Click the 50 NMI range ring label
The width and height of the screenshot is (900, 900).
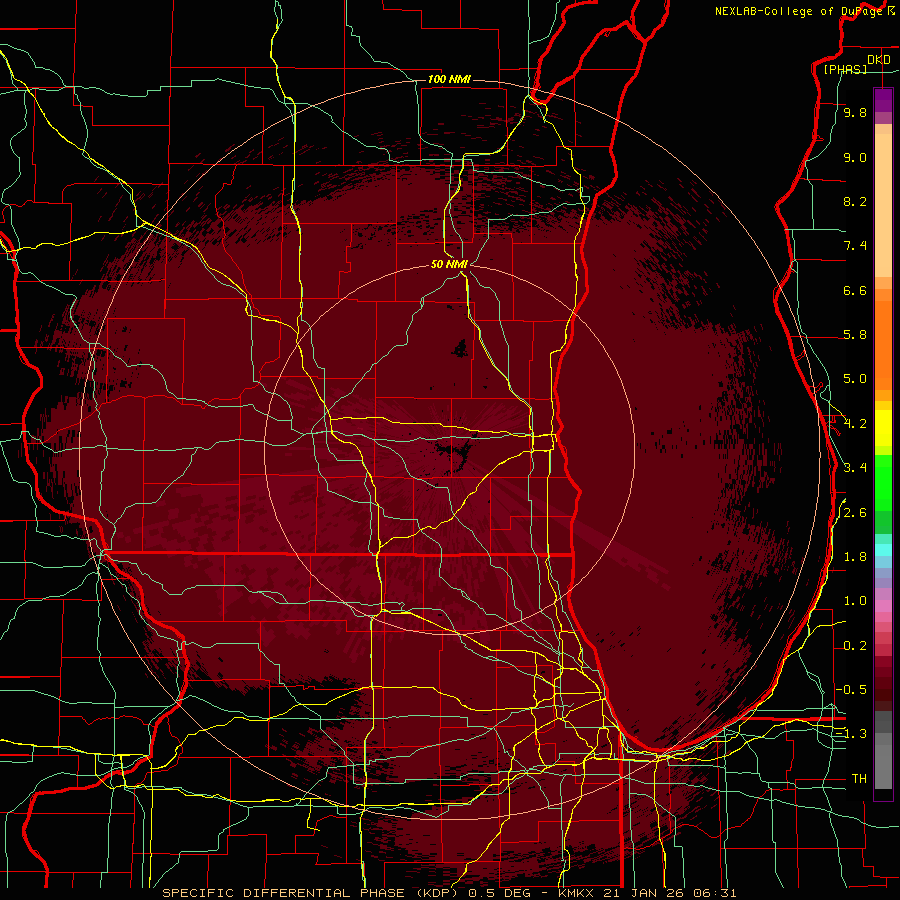tap(449, 264)
